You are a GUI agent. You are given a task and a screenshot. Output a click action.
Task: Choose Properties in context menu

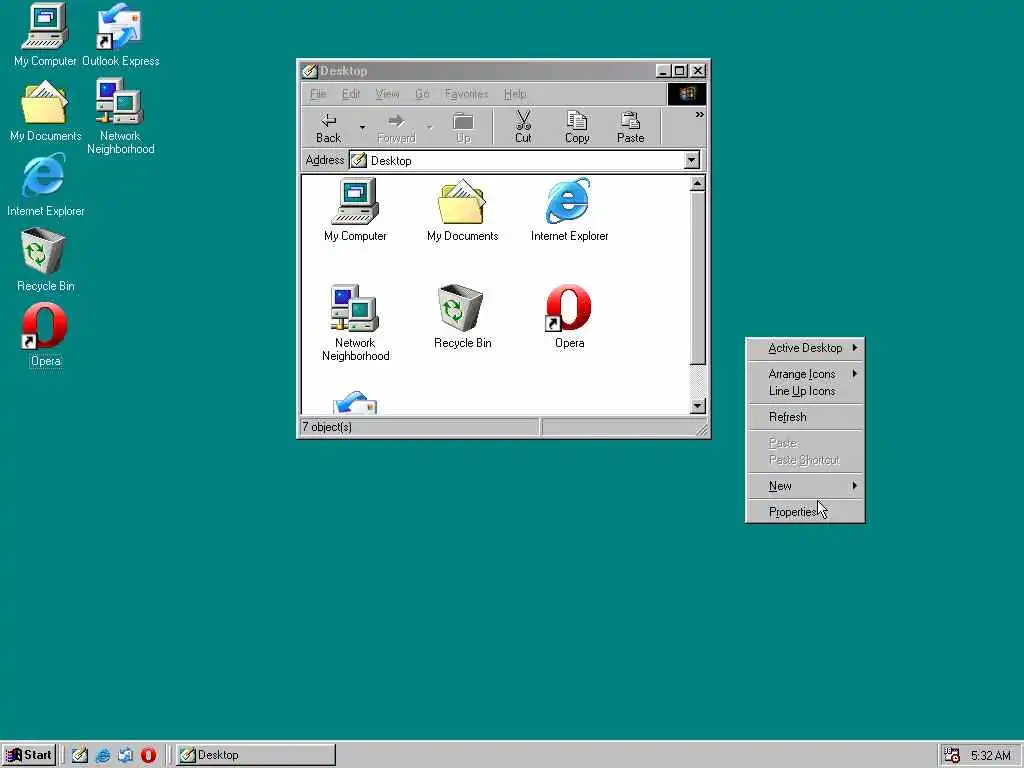coord(805,512)
